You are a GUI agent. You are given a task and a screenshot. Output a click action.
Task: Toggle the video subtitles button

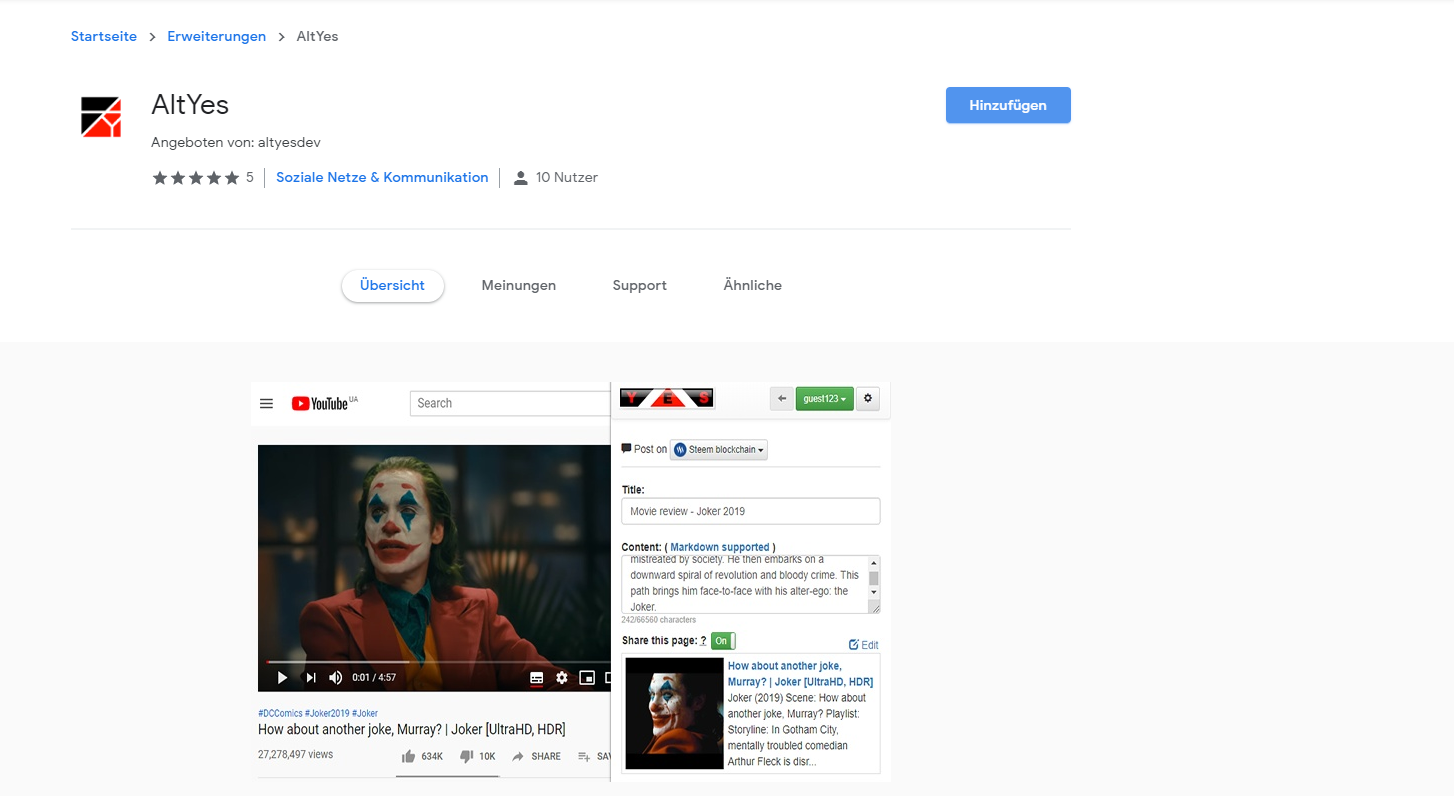(x=537, y=678)
